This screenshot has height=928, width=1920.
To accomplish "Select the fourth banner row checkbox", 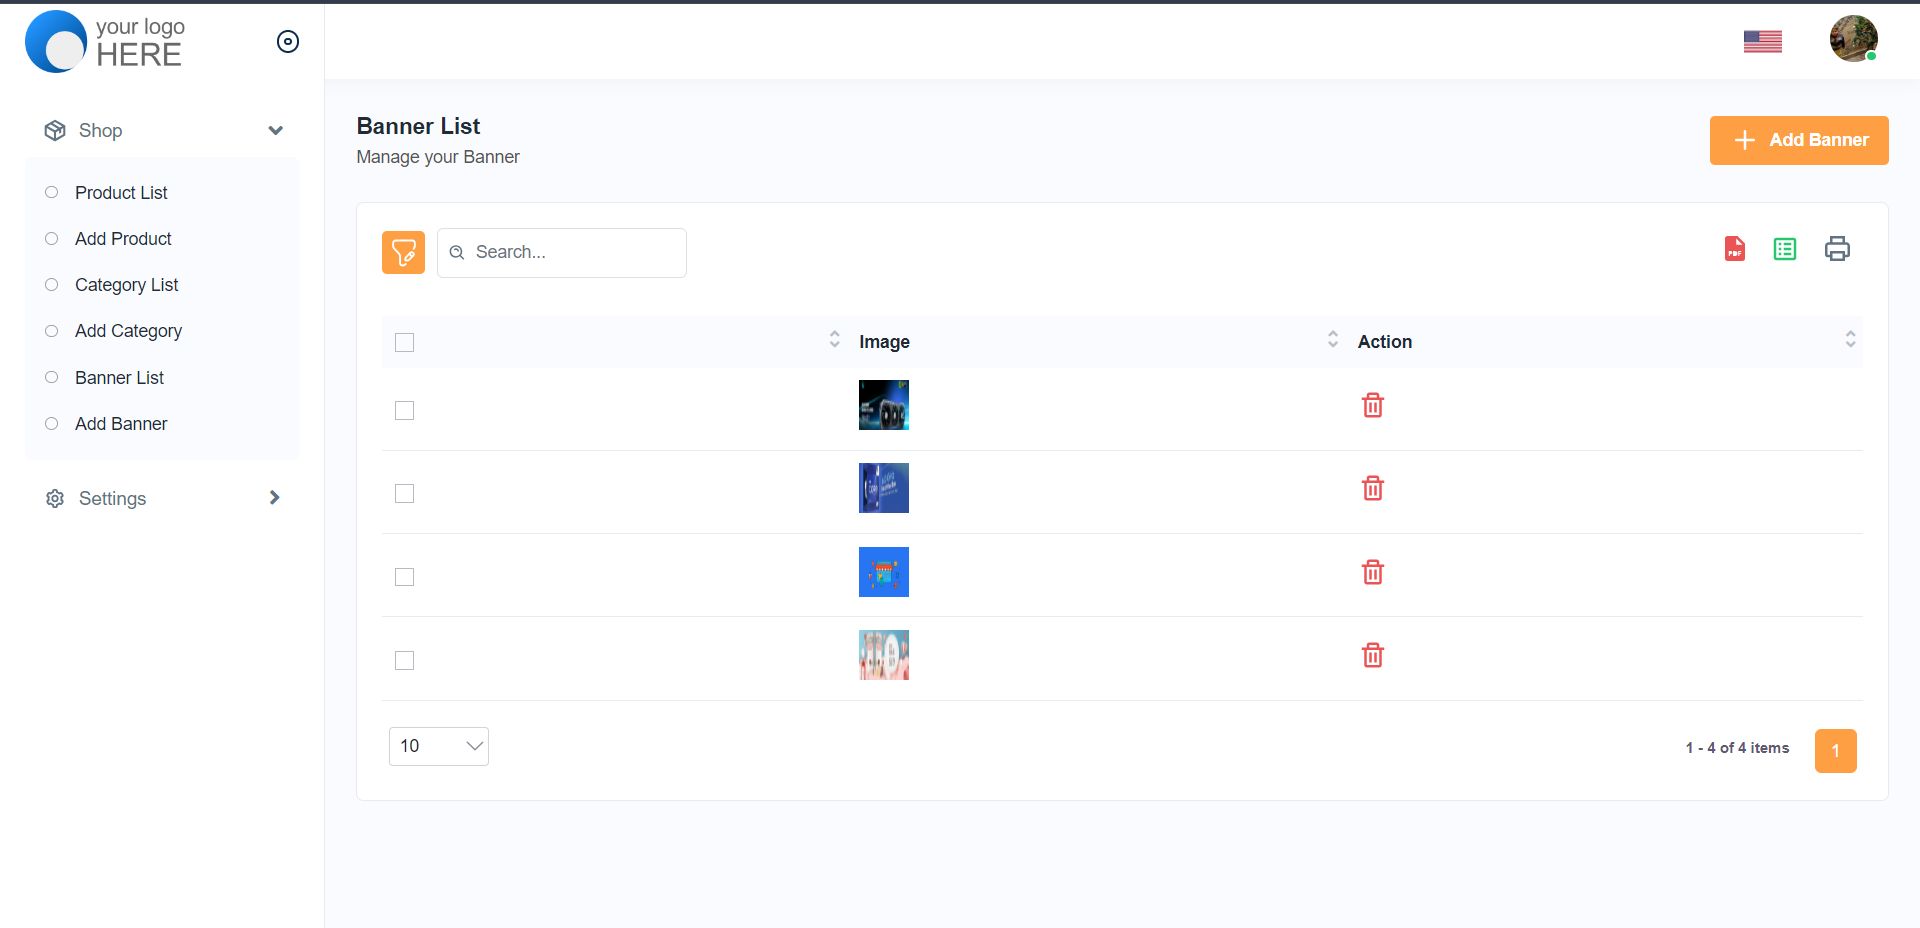I will click(x=404, y=661).
